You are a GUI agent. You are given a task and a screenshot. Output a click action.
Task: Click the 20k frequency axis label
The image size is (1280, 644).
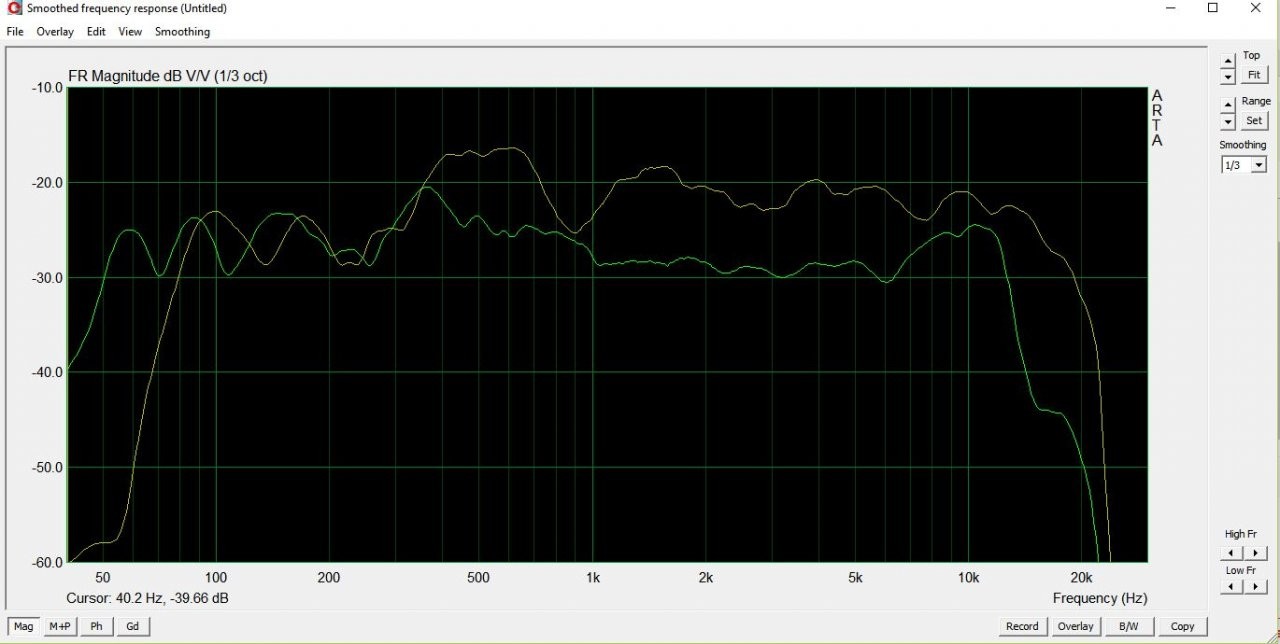tap(1082, 578)
